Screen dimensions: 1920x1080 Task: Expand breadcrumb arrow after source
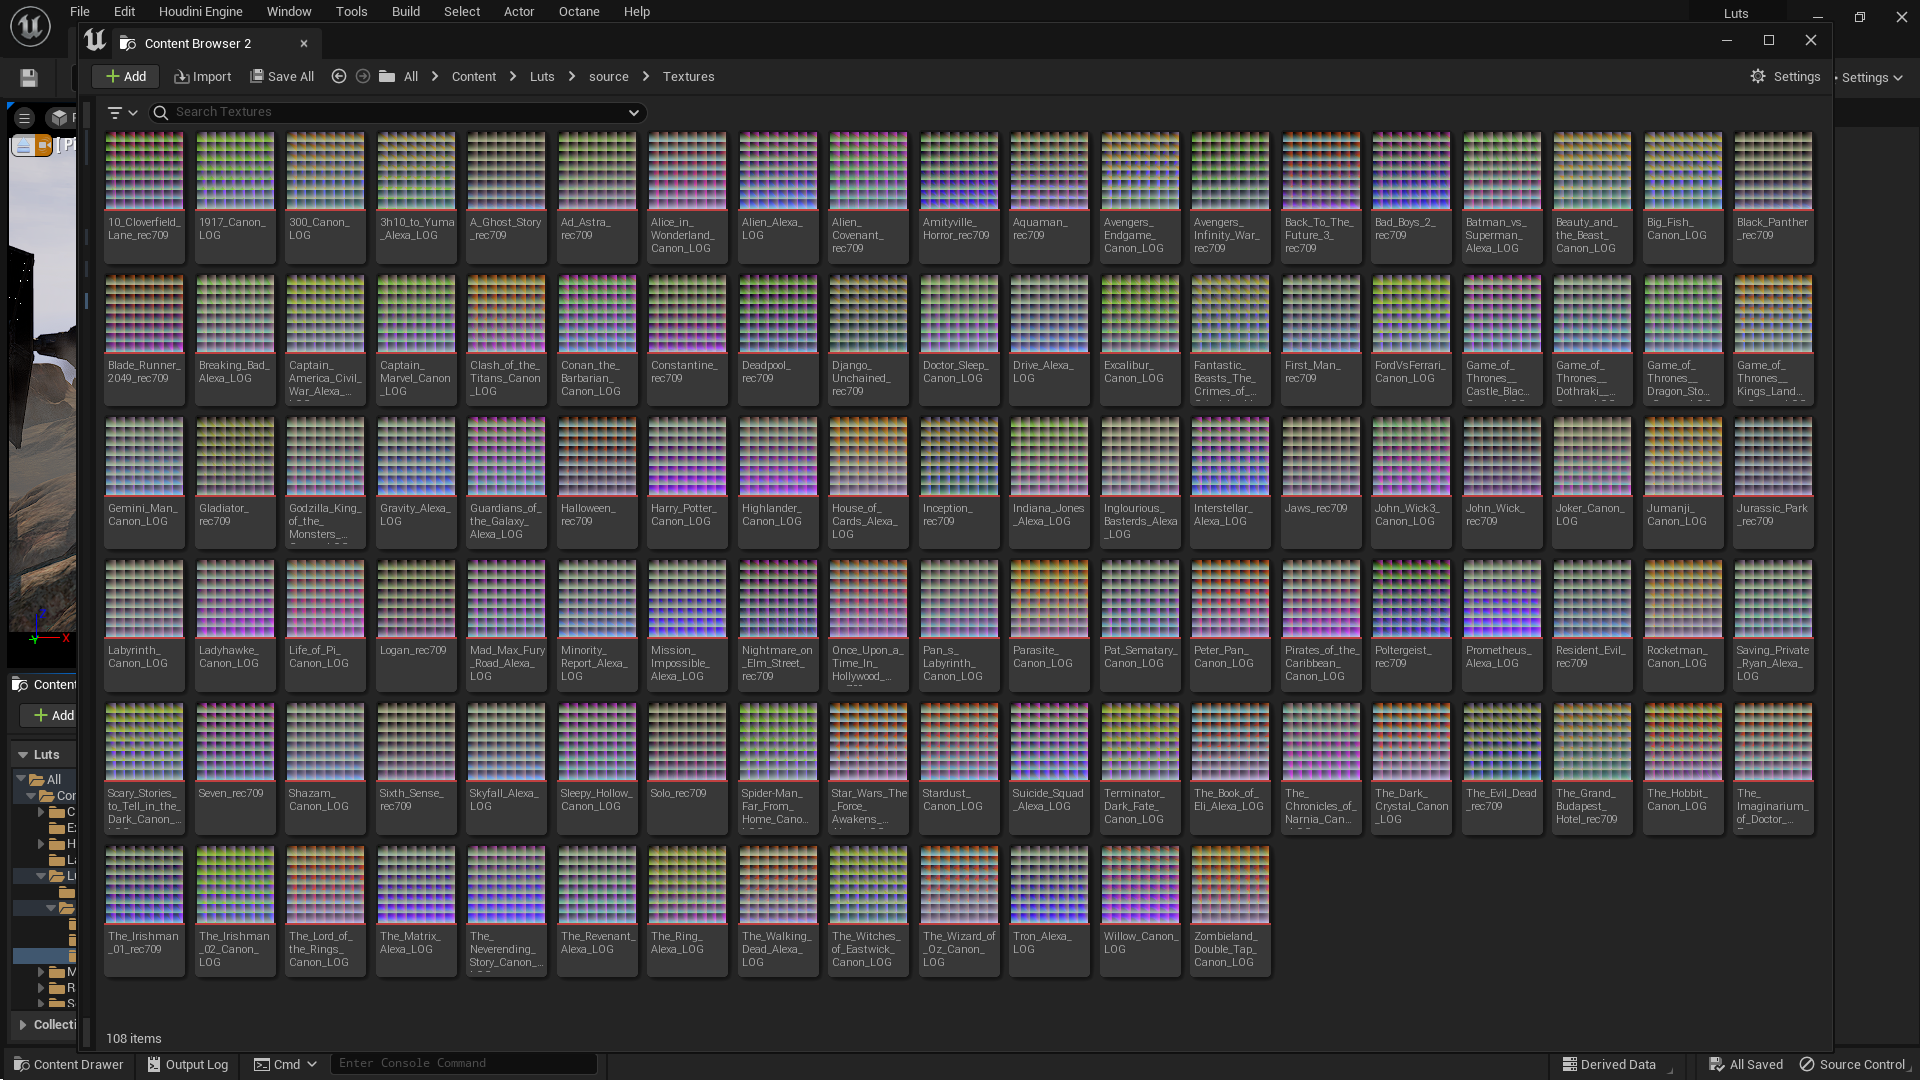(646, 76)
